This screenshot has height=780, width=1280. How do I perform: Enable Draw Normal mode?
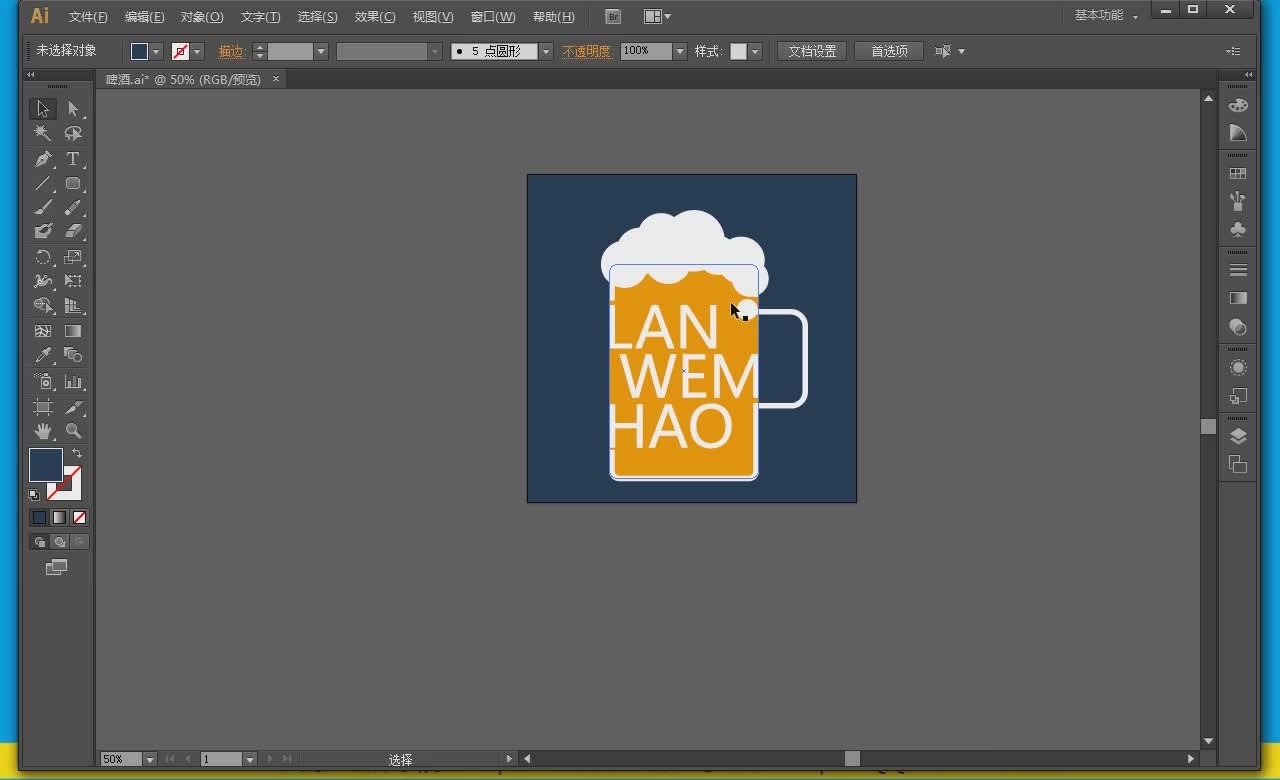point(39,542)
